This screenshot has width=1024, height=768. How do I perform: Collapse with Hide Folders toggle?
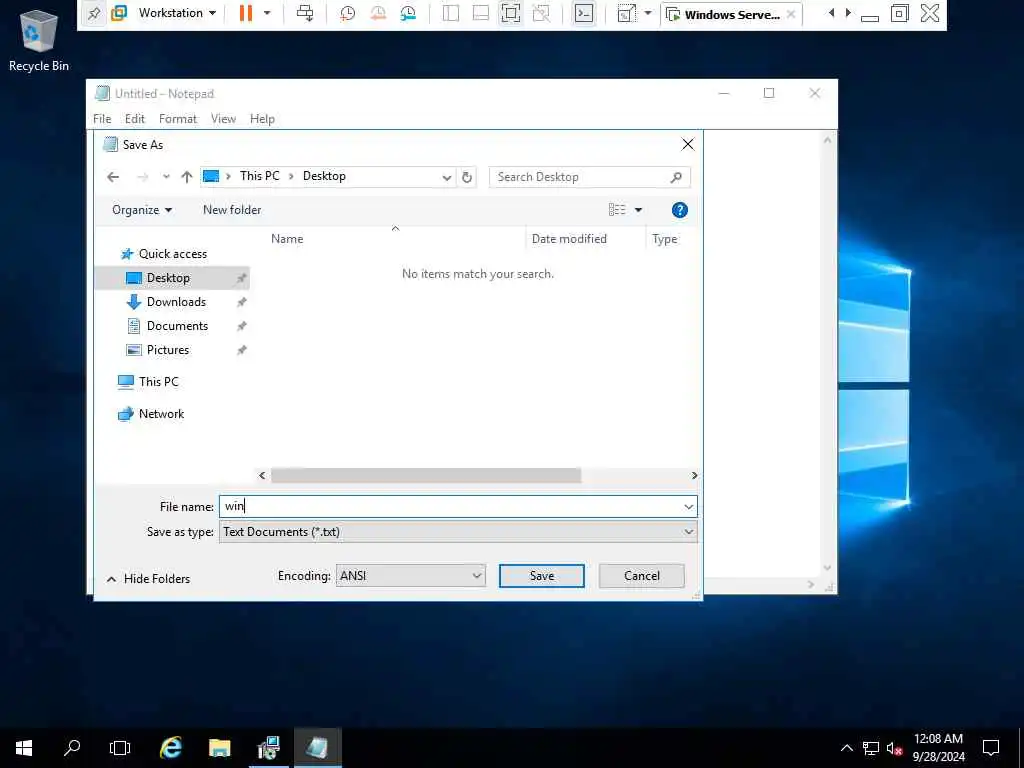click(148, 579)
